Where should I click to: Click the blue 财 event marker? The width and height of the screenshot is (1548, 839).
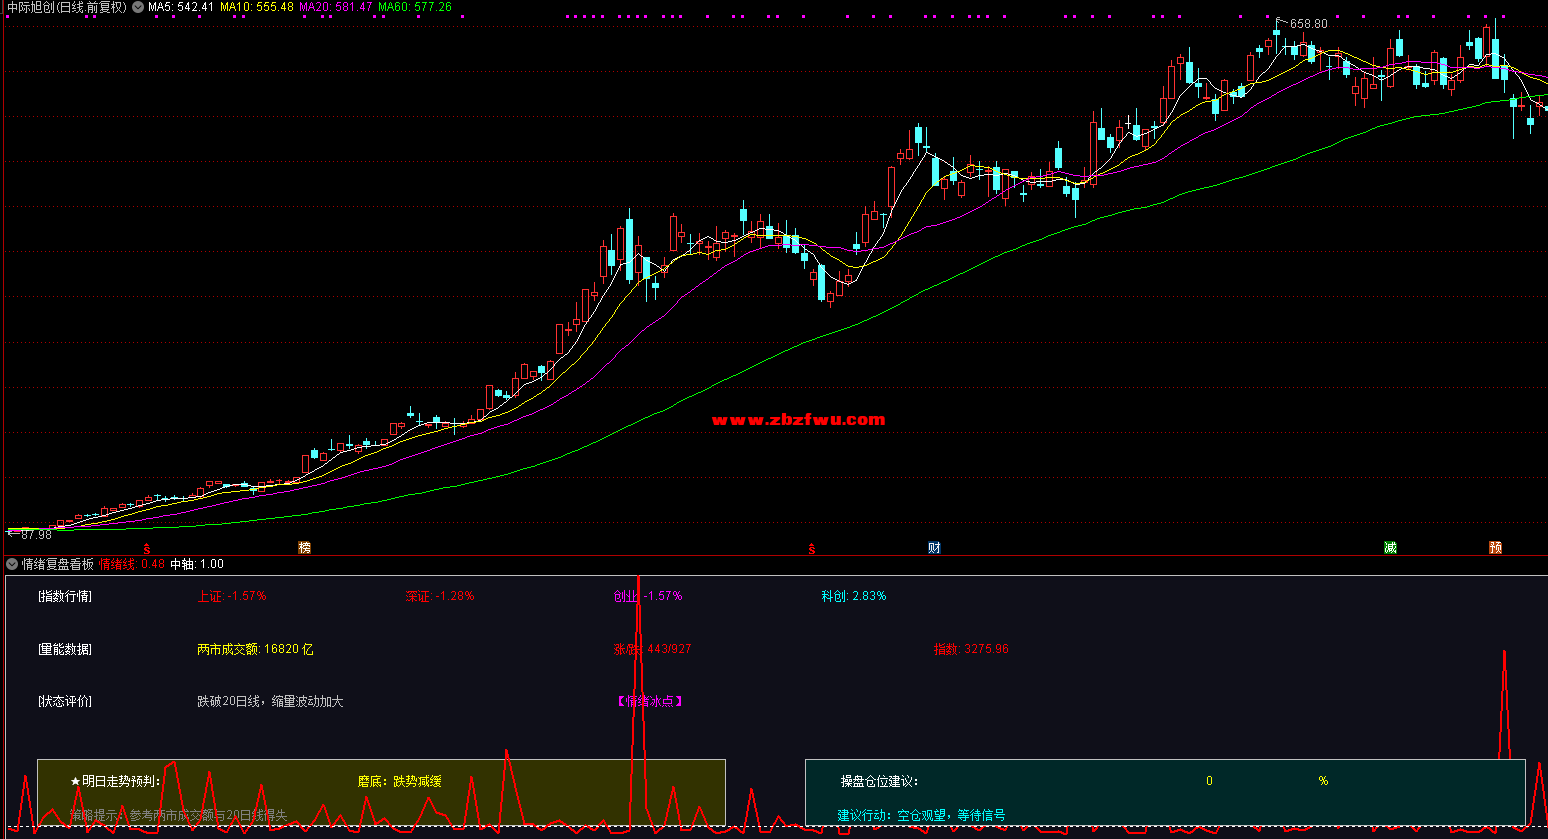tap(934, 548)
